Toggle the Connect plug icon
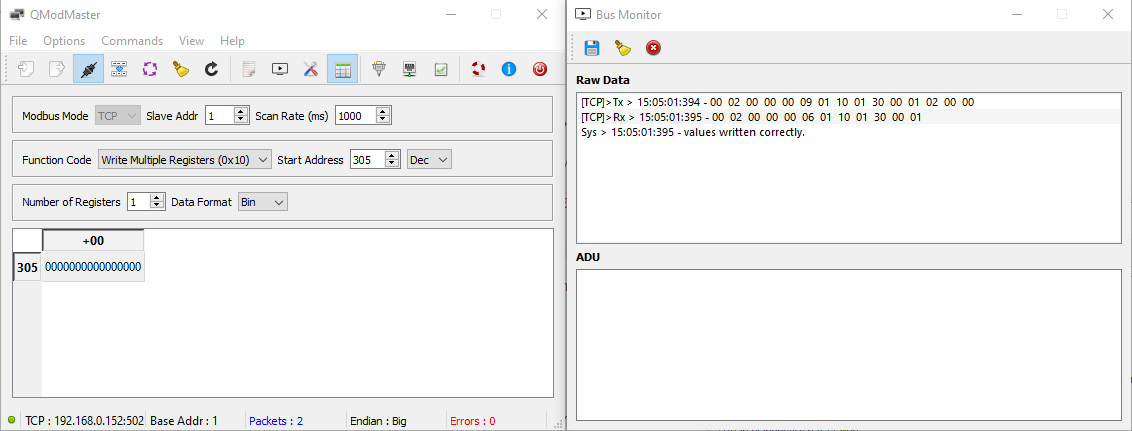Viewport: 1132px width, 431px height. pyautogui.click(x=88, y=69)
